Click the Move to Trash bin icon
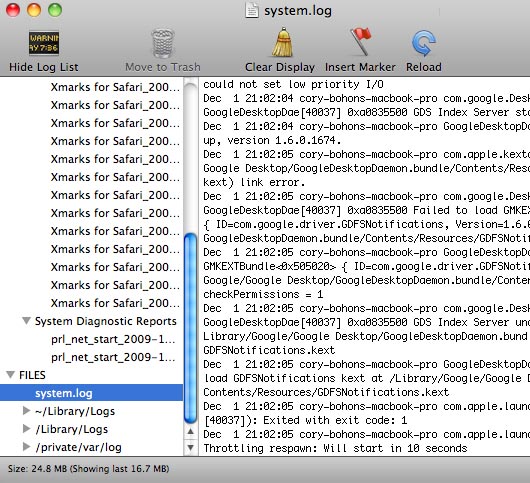 (163, 43)
